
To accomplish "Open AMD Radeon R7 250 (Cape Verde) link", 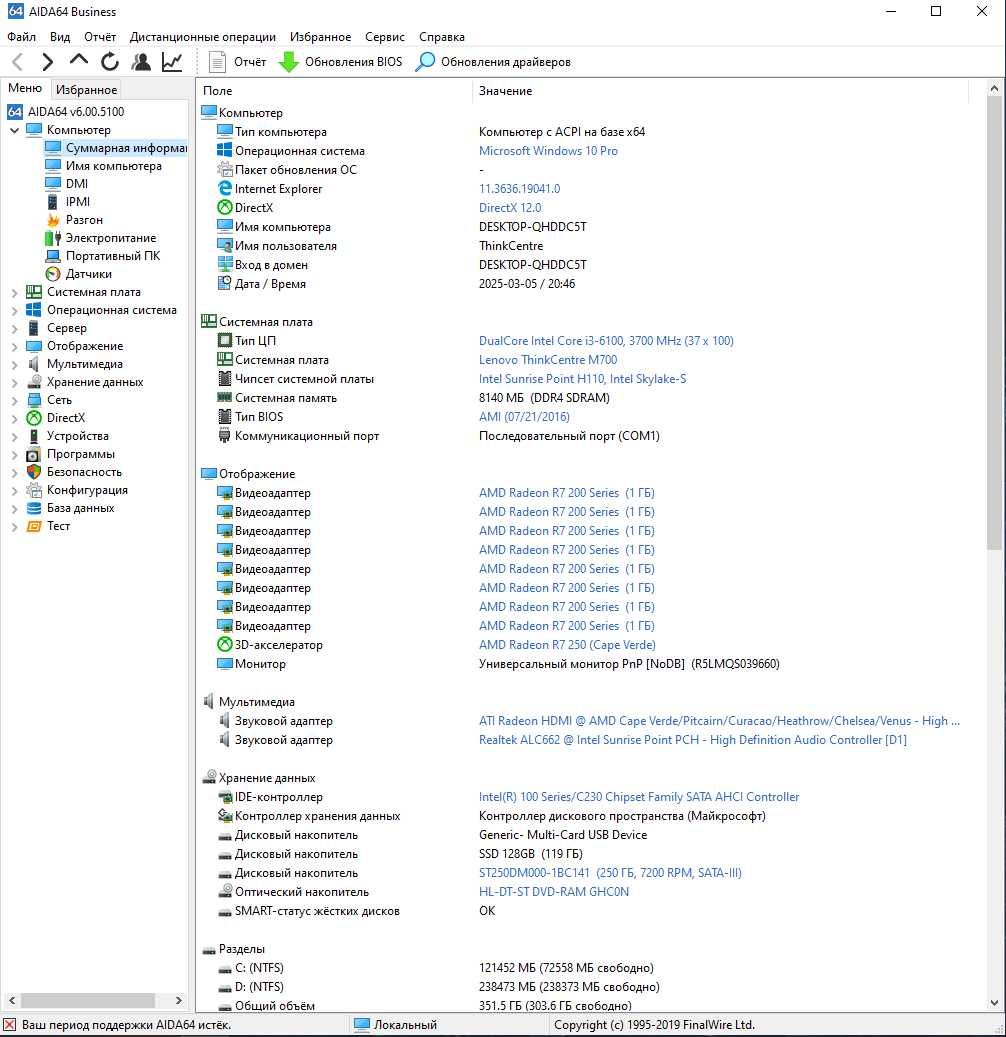I will tap(567, 645).
